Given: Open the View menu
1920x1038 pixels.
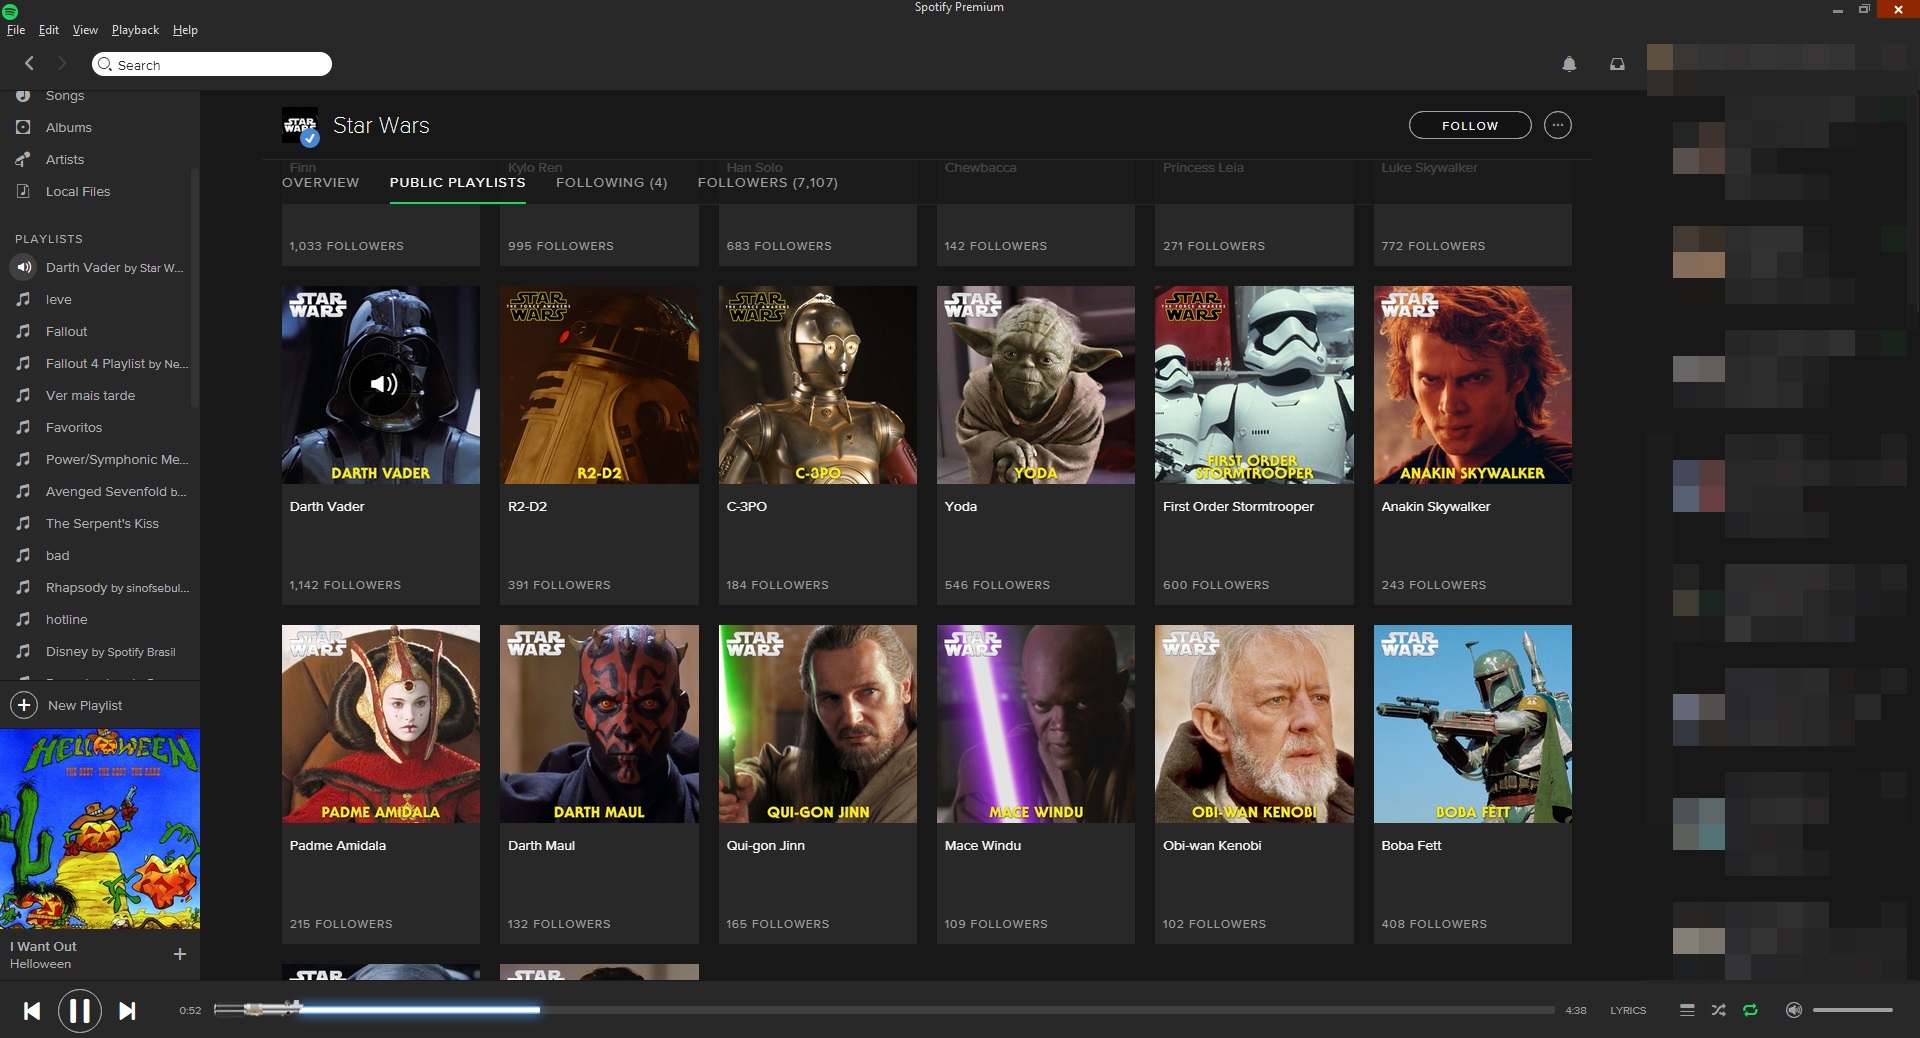Looking at the screenshot, I should click(x=85, y=30).
